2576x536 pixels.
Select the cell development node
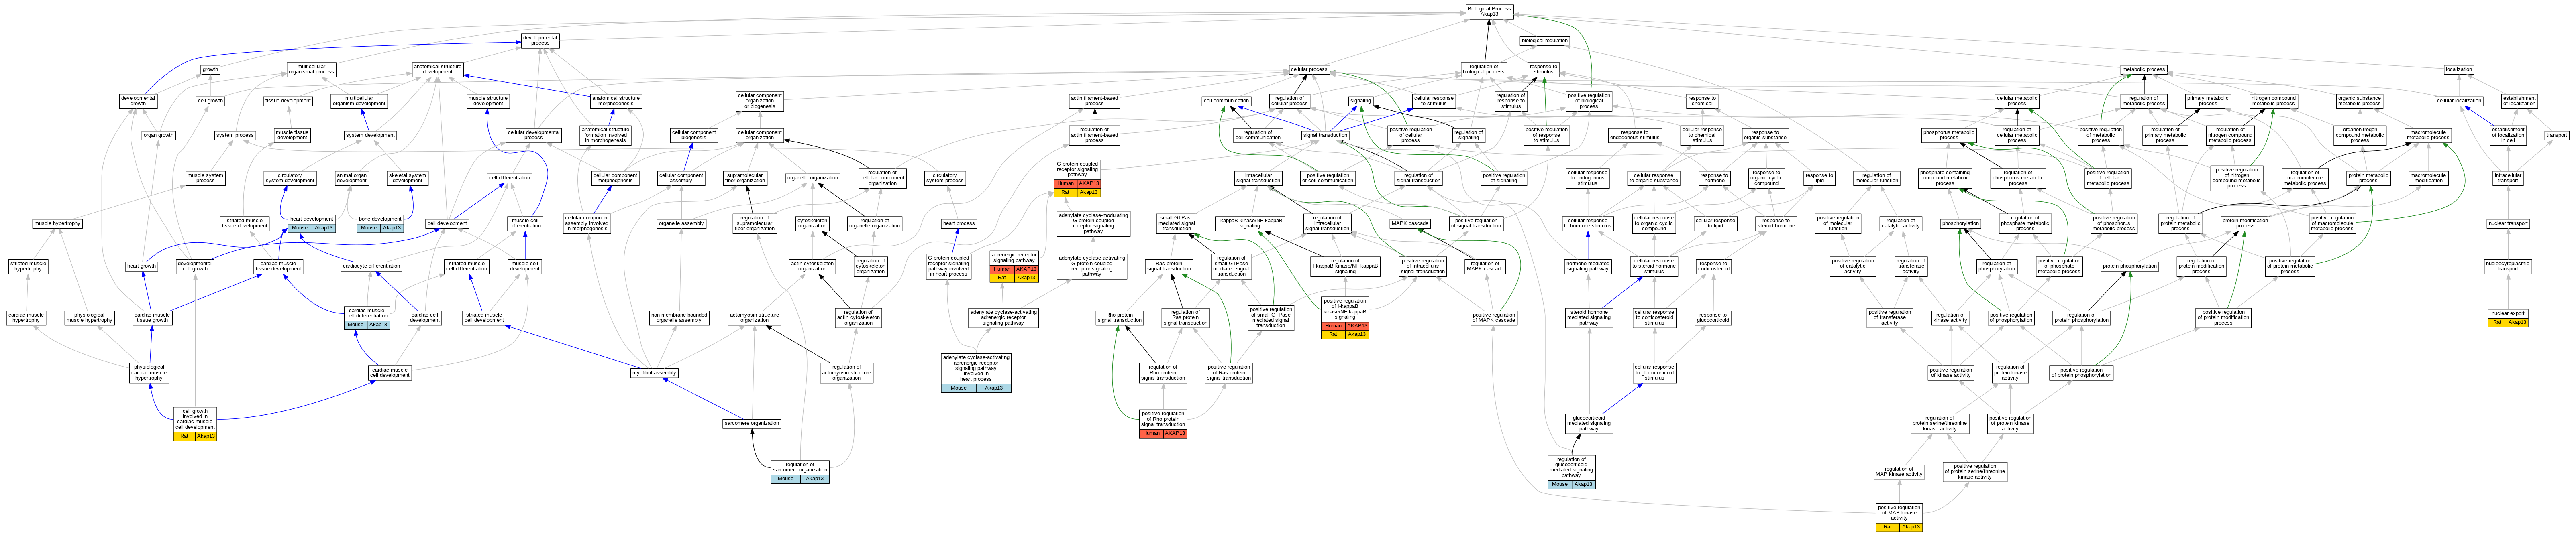[447, 224]
